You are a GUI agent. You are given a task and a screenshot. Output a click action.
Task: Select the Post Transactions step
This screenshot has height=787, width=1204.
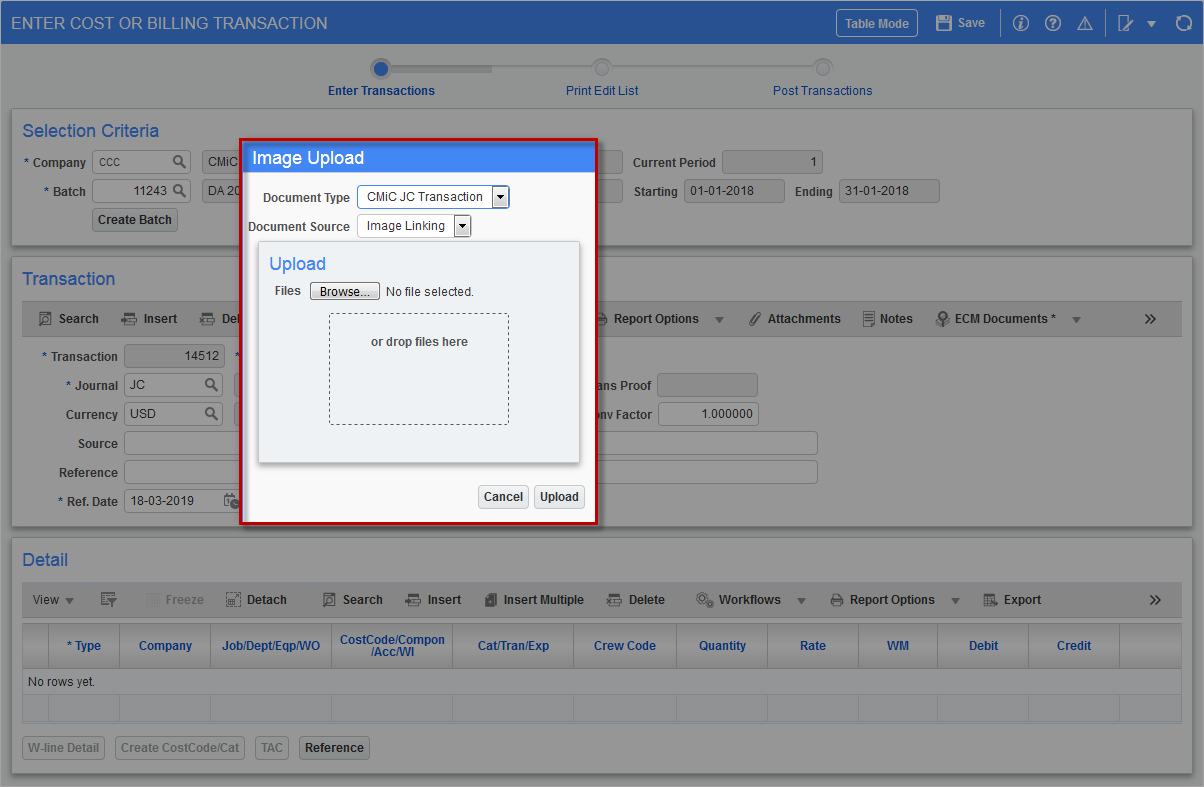(x=822, y=68)
